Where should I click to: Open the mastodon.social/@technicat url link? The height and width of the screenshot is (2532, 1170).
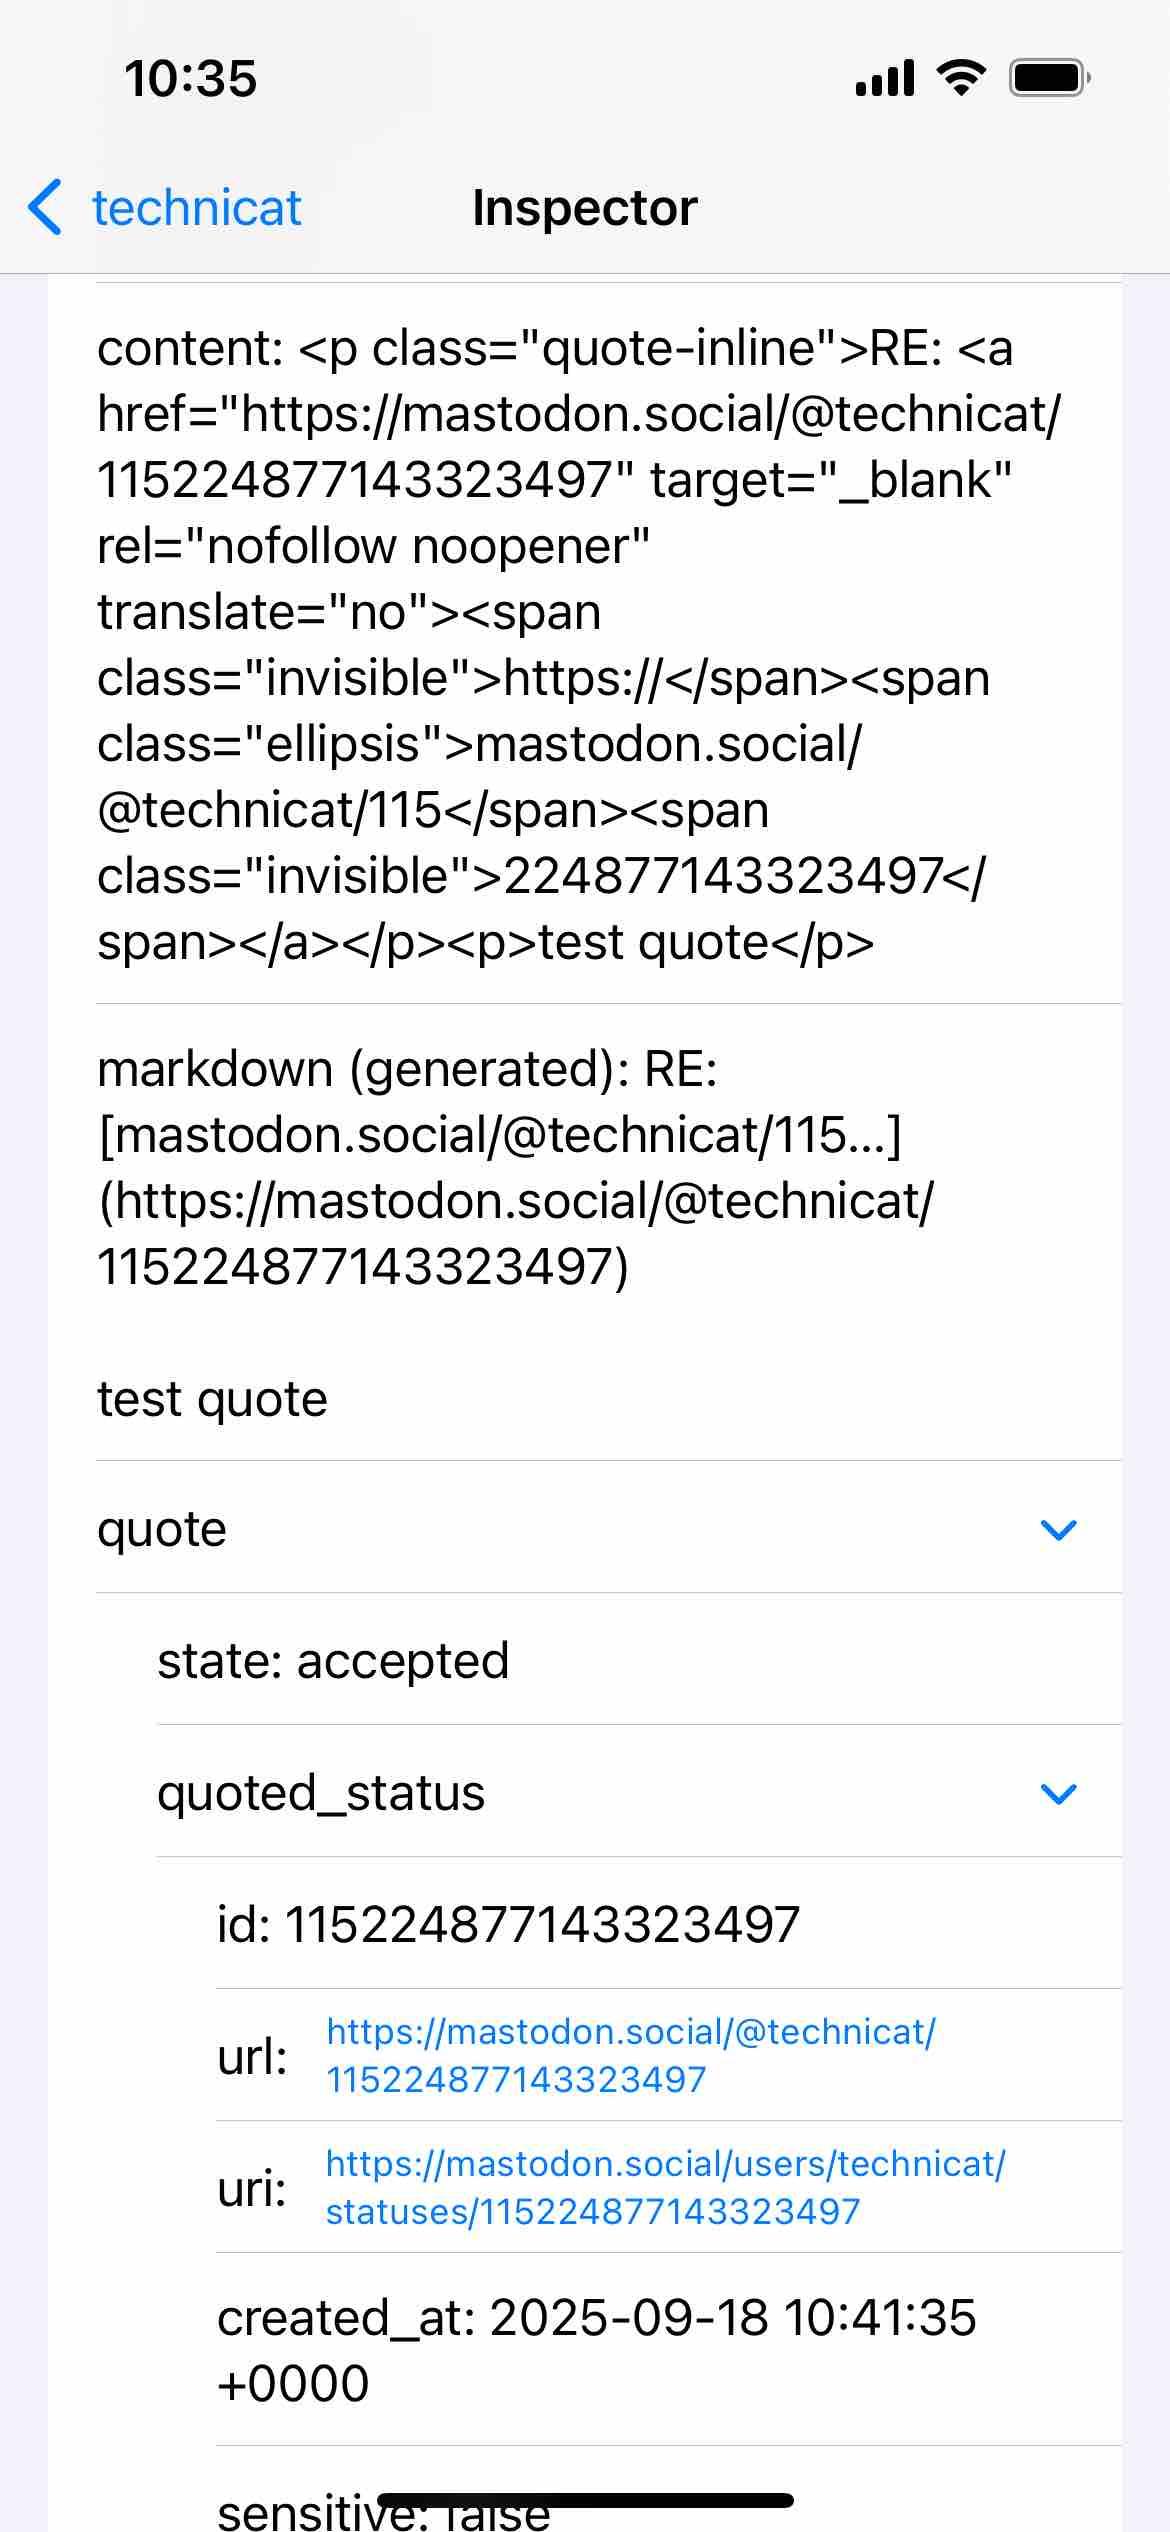click(631, 2055)
